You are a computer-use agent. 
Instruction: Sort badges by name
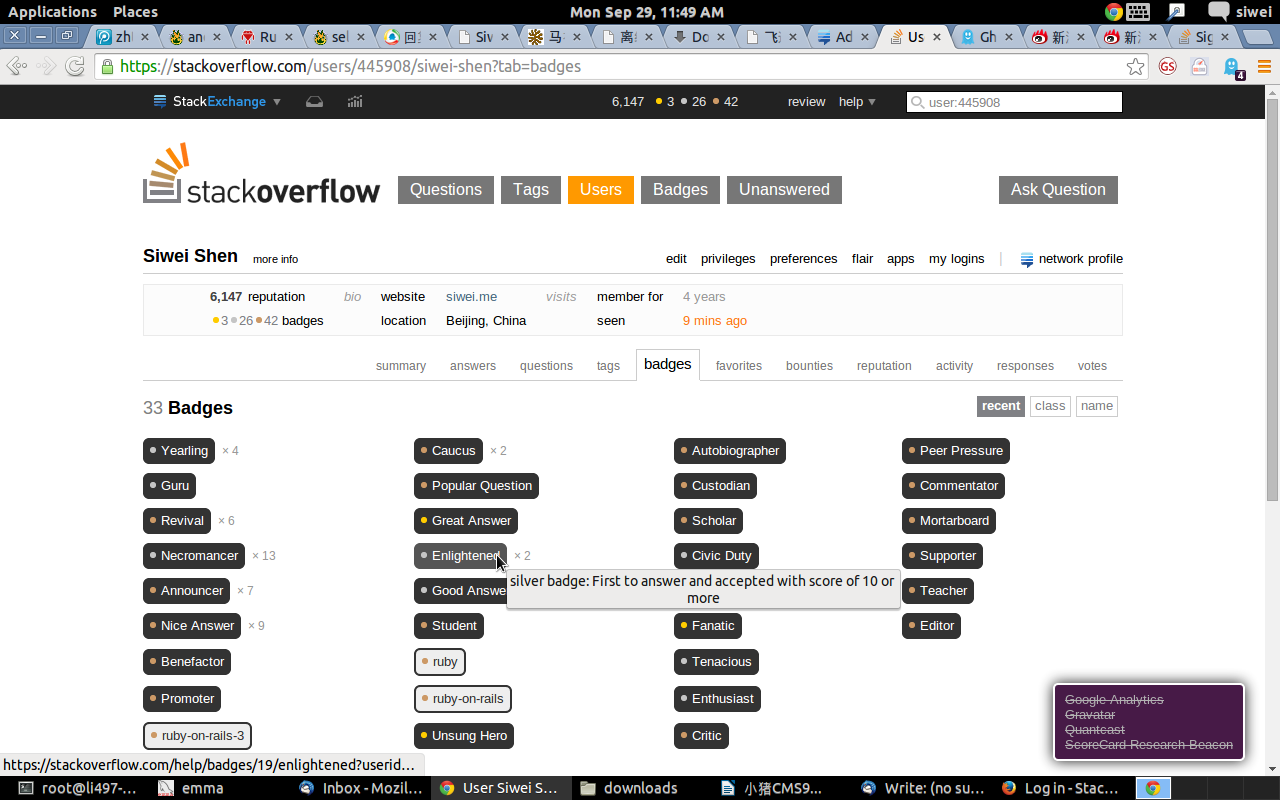tap(1096, 406)
